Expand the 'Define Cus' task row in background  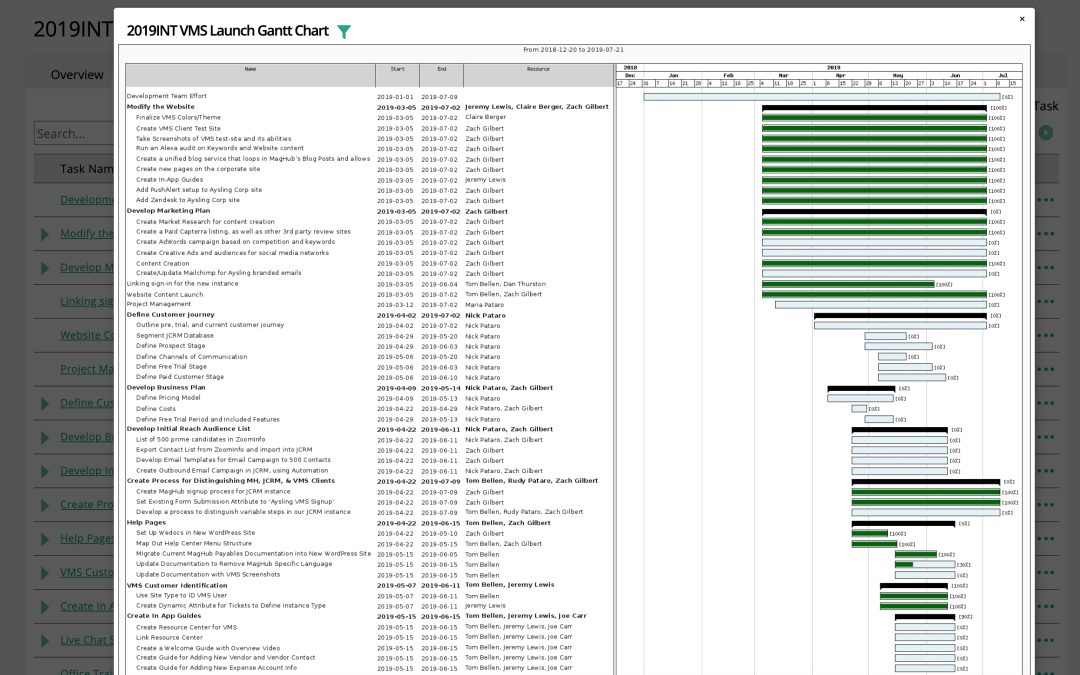(x=45, y=404)
